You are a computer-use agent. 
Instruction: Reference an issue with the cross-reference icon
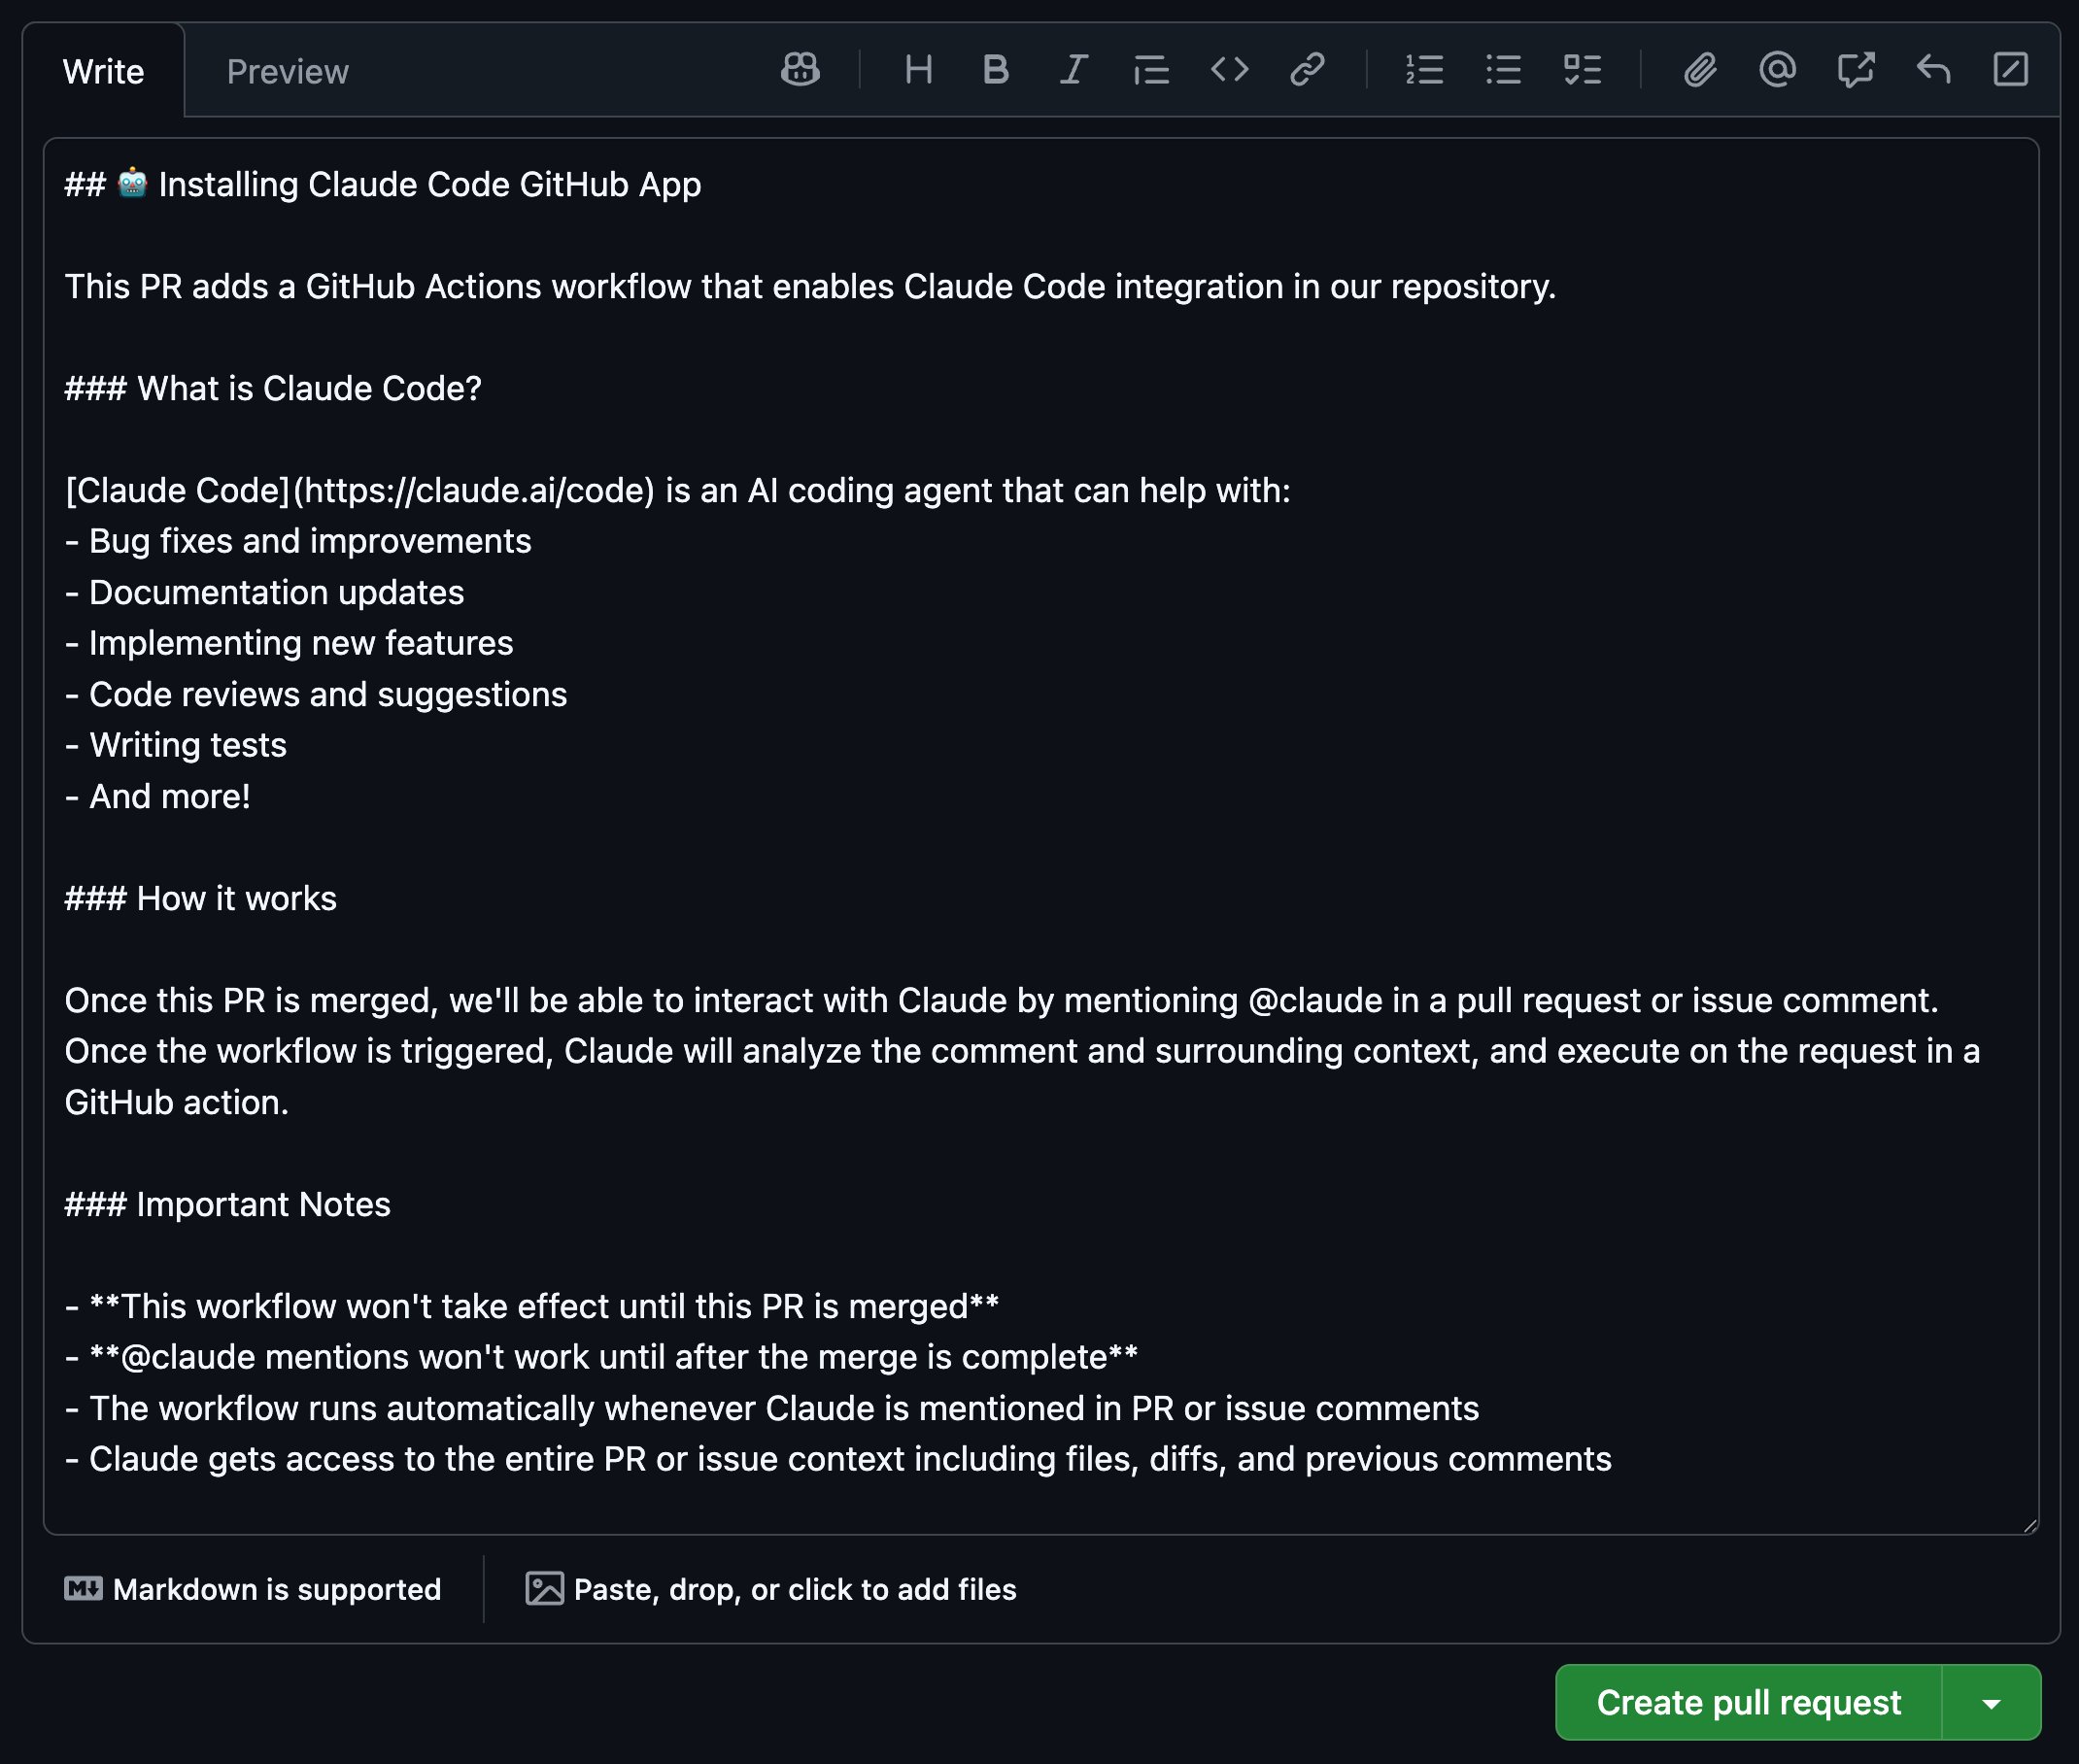[x=1855, y=69]
